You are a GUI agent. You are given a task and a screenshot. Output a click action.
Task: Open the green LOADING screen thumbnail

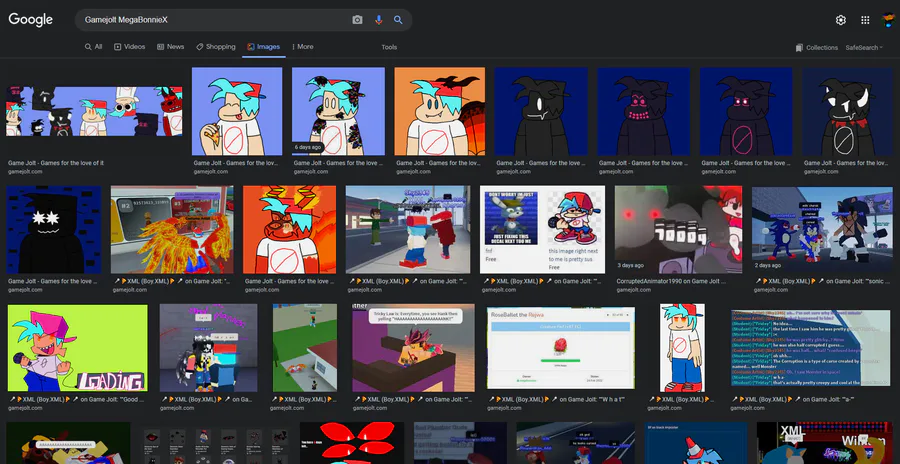(77, 348)
